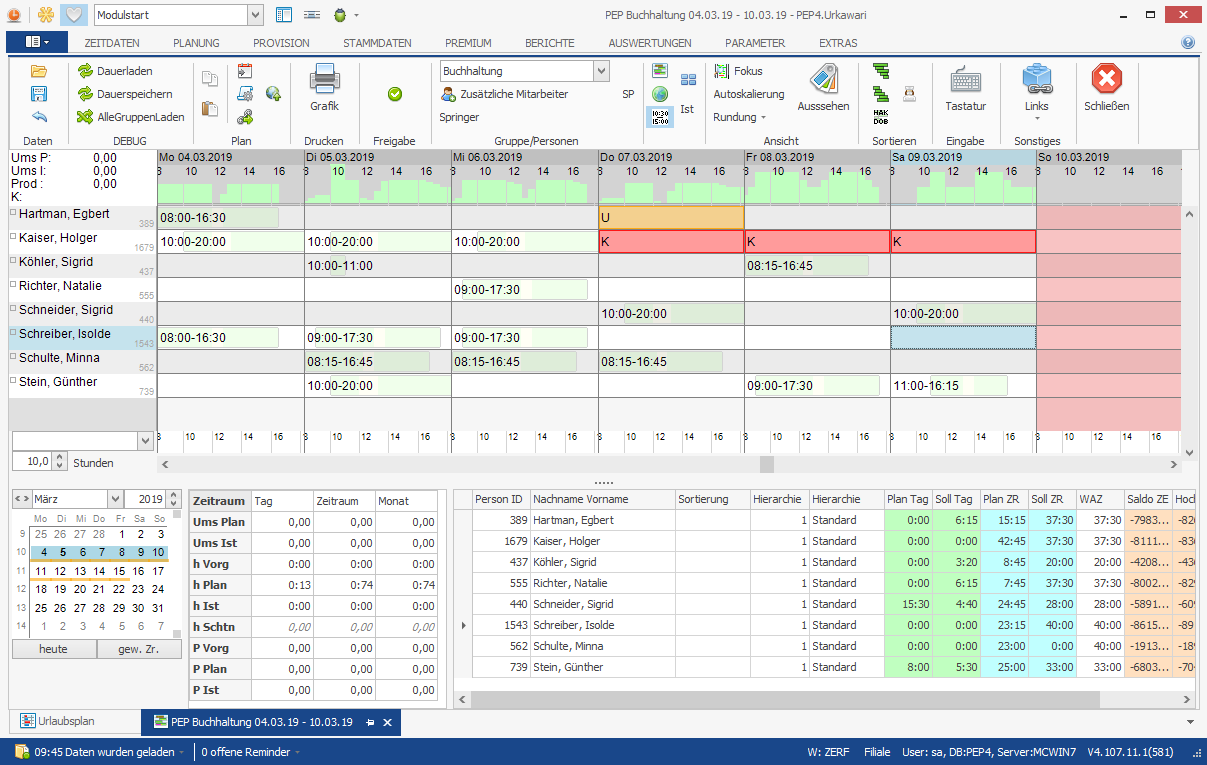Screen dimensions: 1207x765
Task: Toggle the checkbox beside Hartman, Egbert
Action: point(13,214)
